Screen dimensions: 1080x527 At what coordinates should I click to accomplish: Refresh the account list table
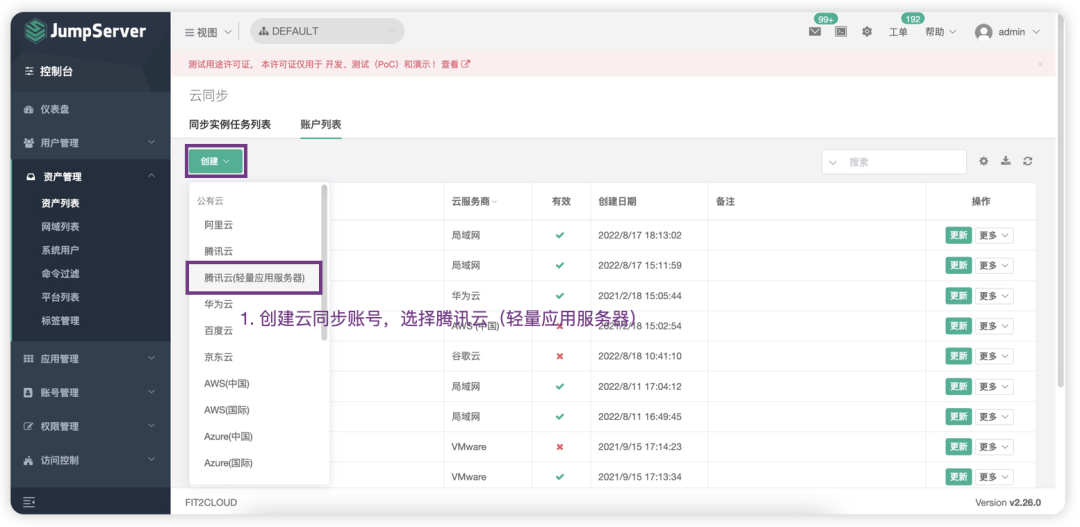[1028, 161]
